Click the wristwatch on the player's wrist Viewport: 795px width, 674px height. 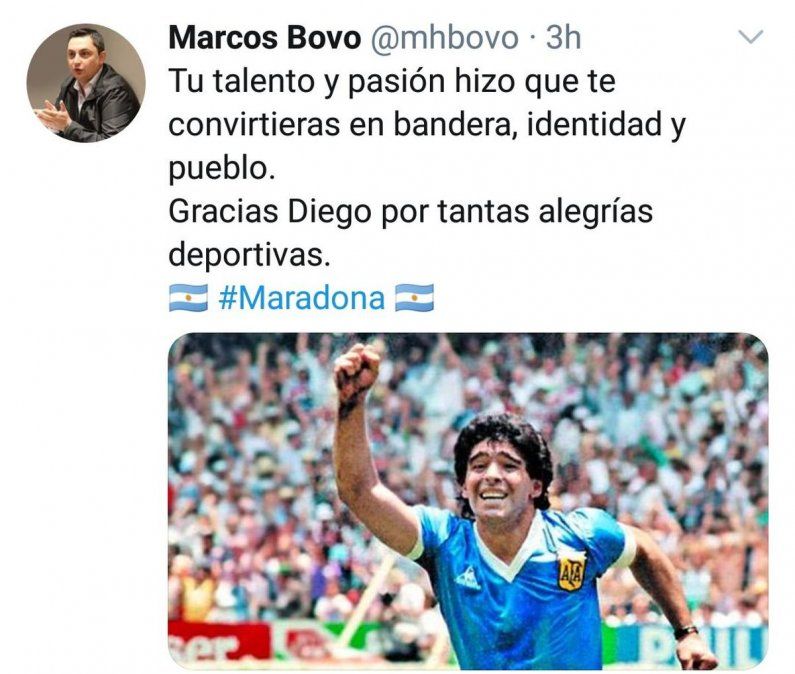pyautogui.click(x=686, y=632)
